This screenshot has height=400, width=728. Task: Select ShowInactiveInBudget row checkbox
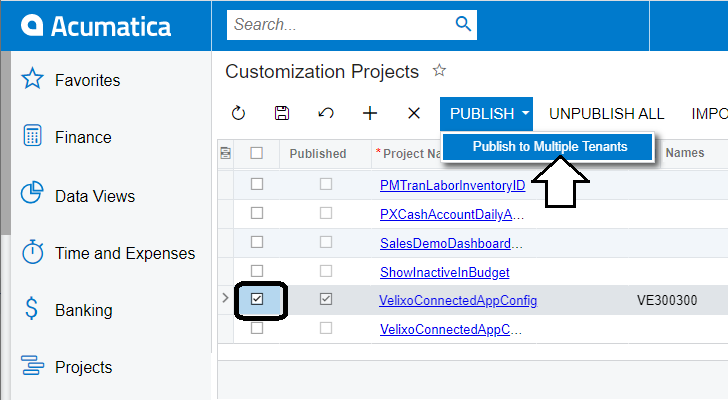pos(257,271)
